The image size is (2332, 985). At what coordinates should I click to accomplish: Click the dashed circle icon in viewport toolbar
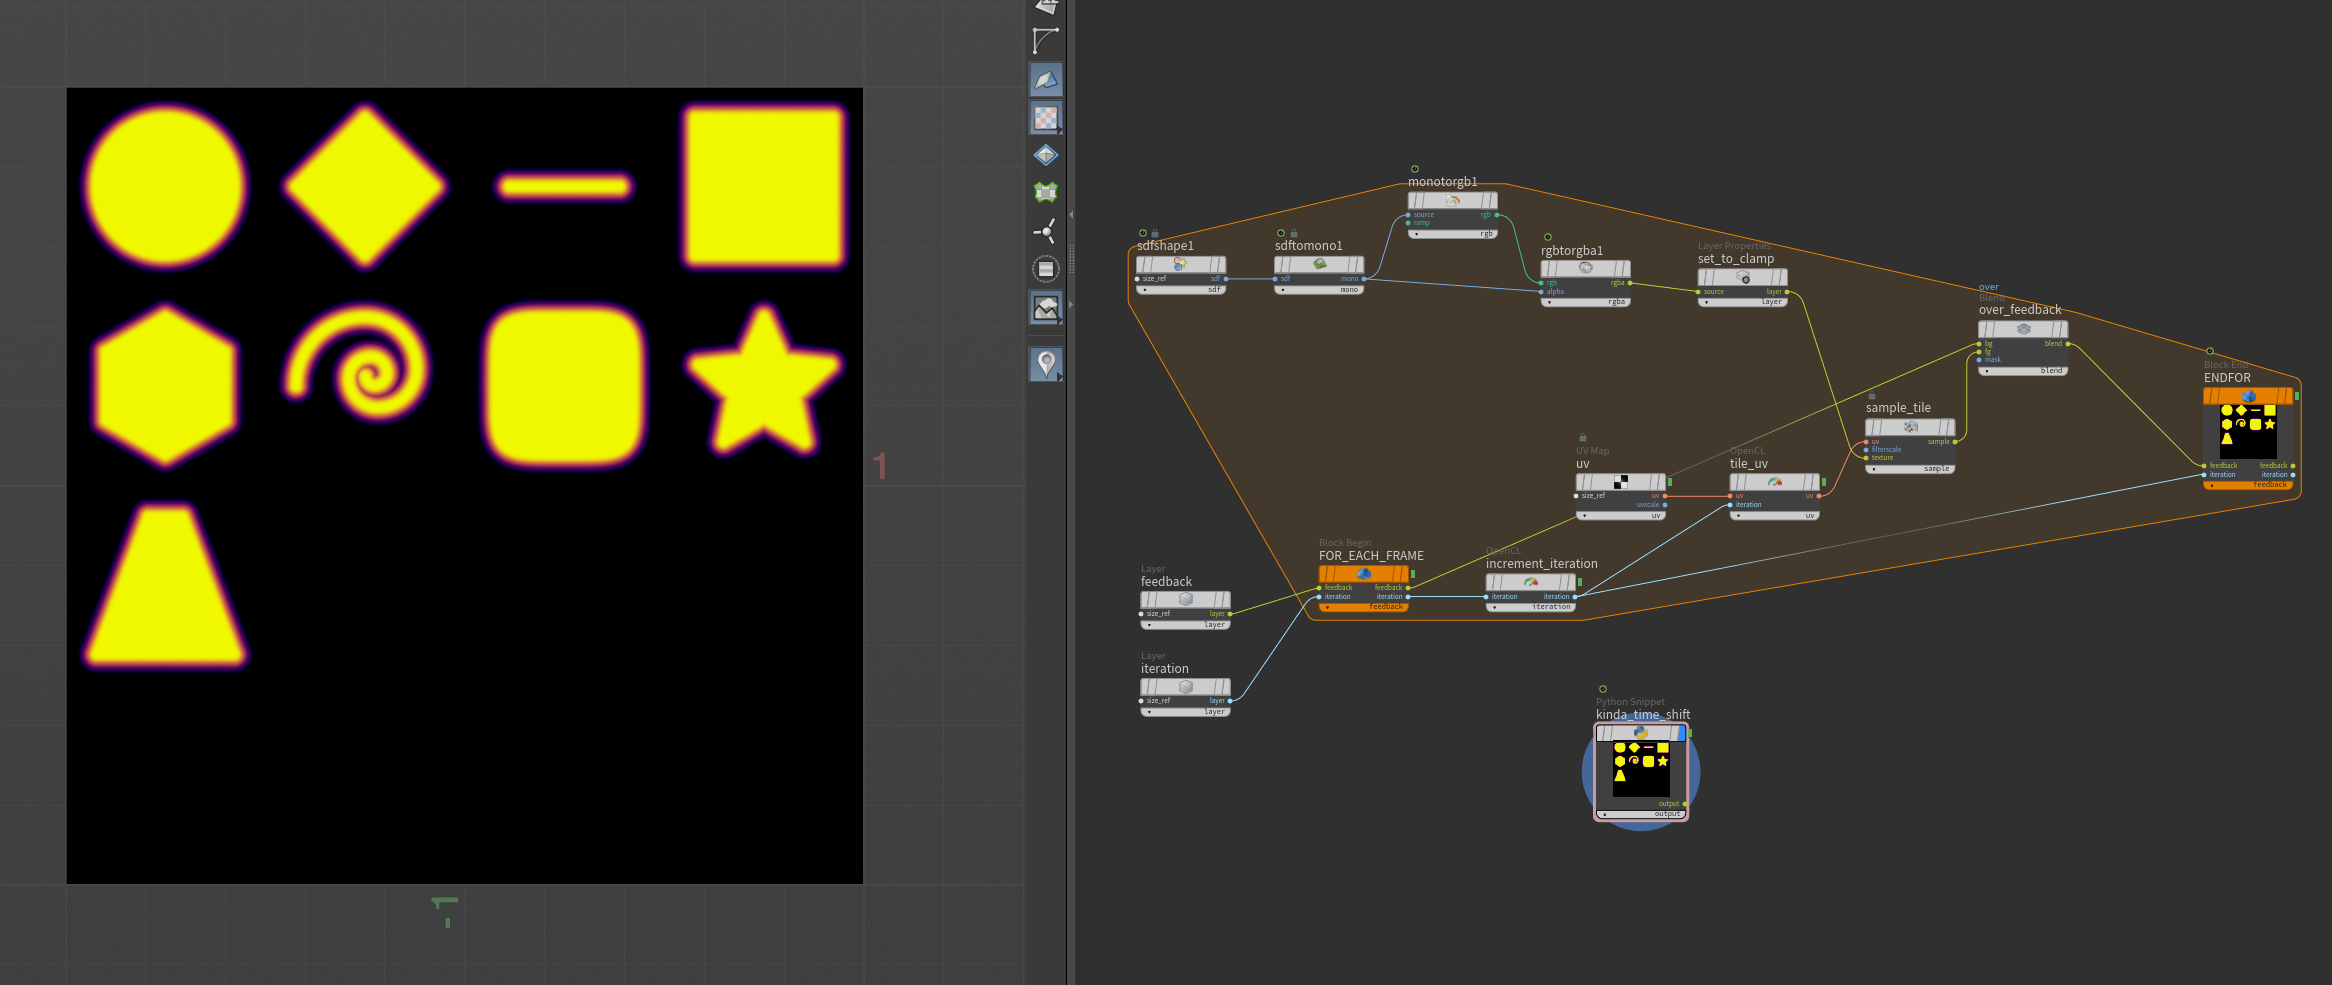(x=1045, y=269)
